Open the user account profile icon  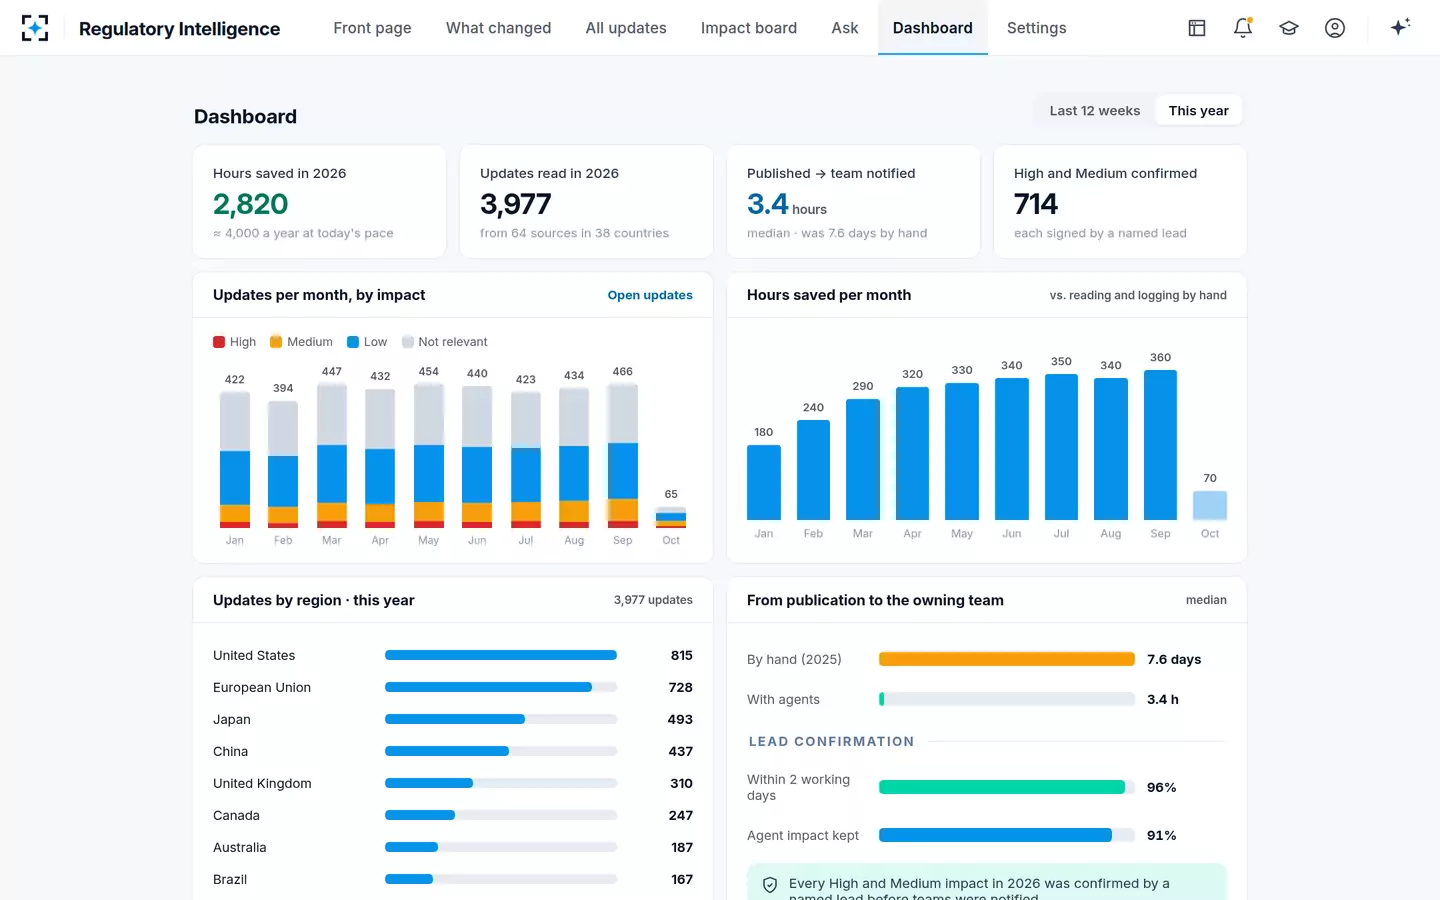[x=1335, y=28]
